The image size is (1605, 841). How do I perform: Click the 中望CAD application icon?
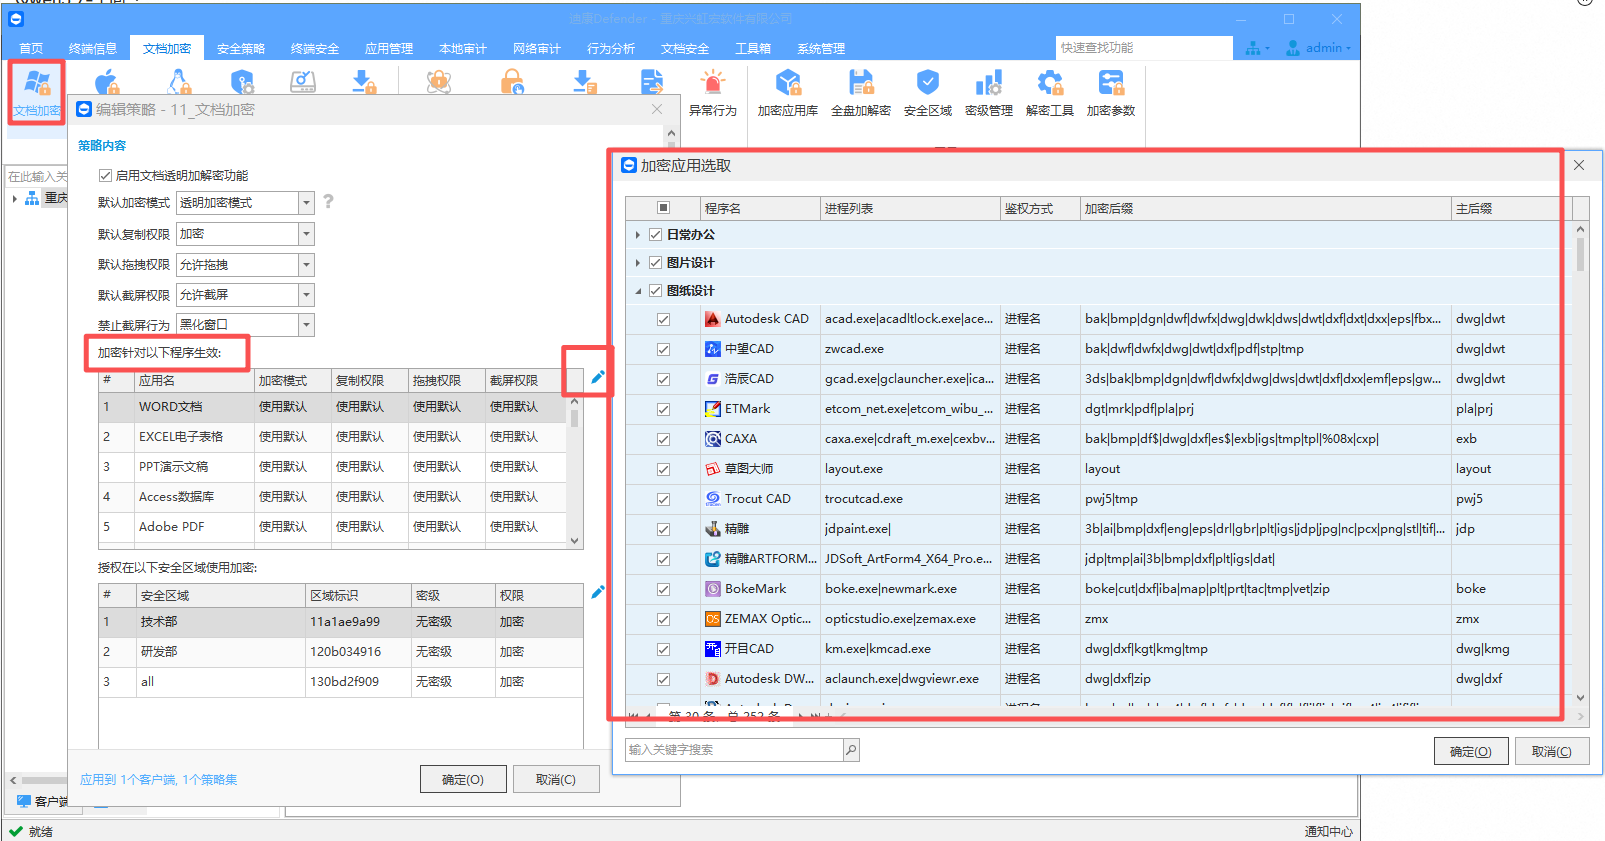(713, 349)
